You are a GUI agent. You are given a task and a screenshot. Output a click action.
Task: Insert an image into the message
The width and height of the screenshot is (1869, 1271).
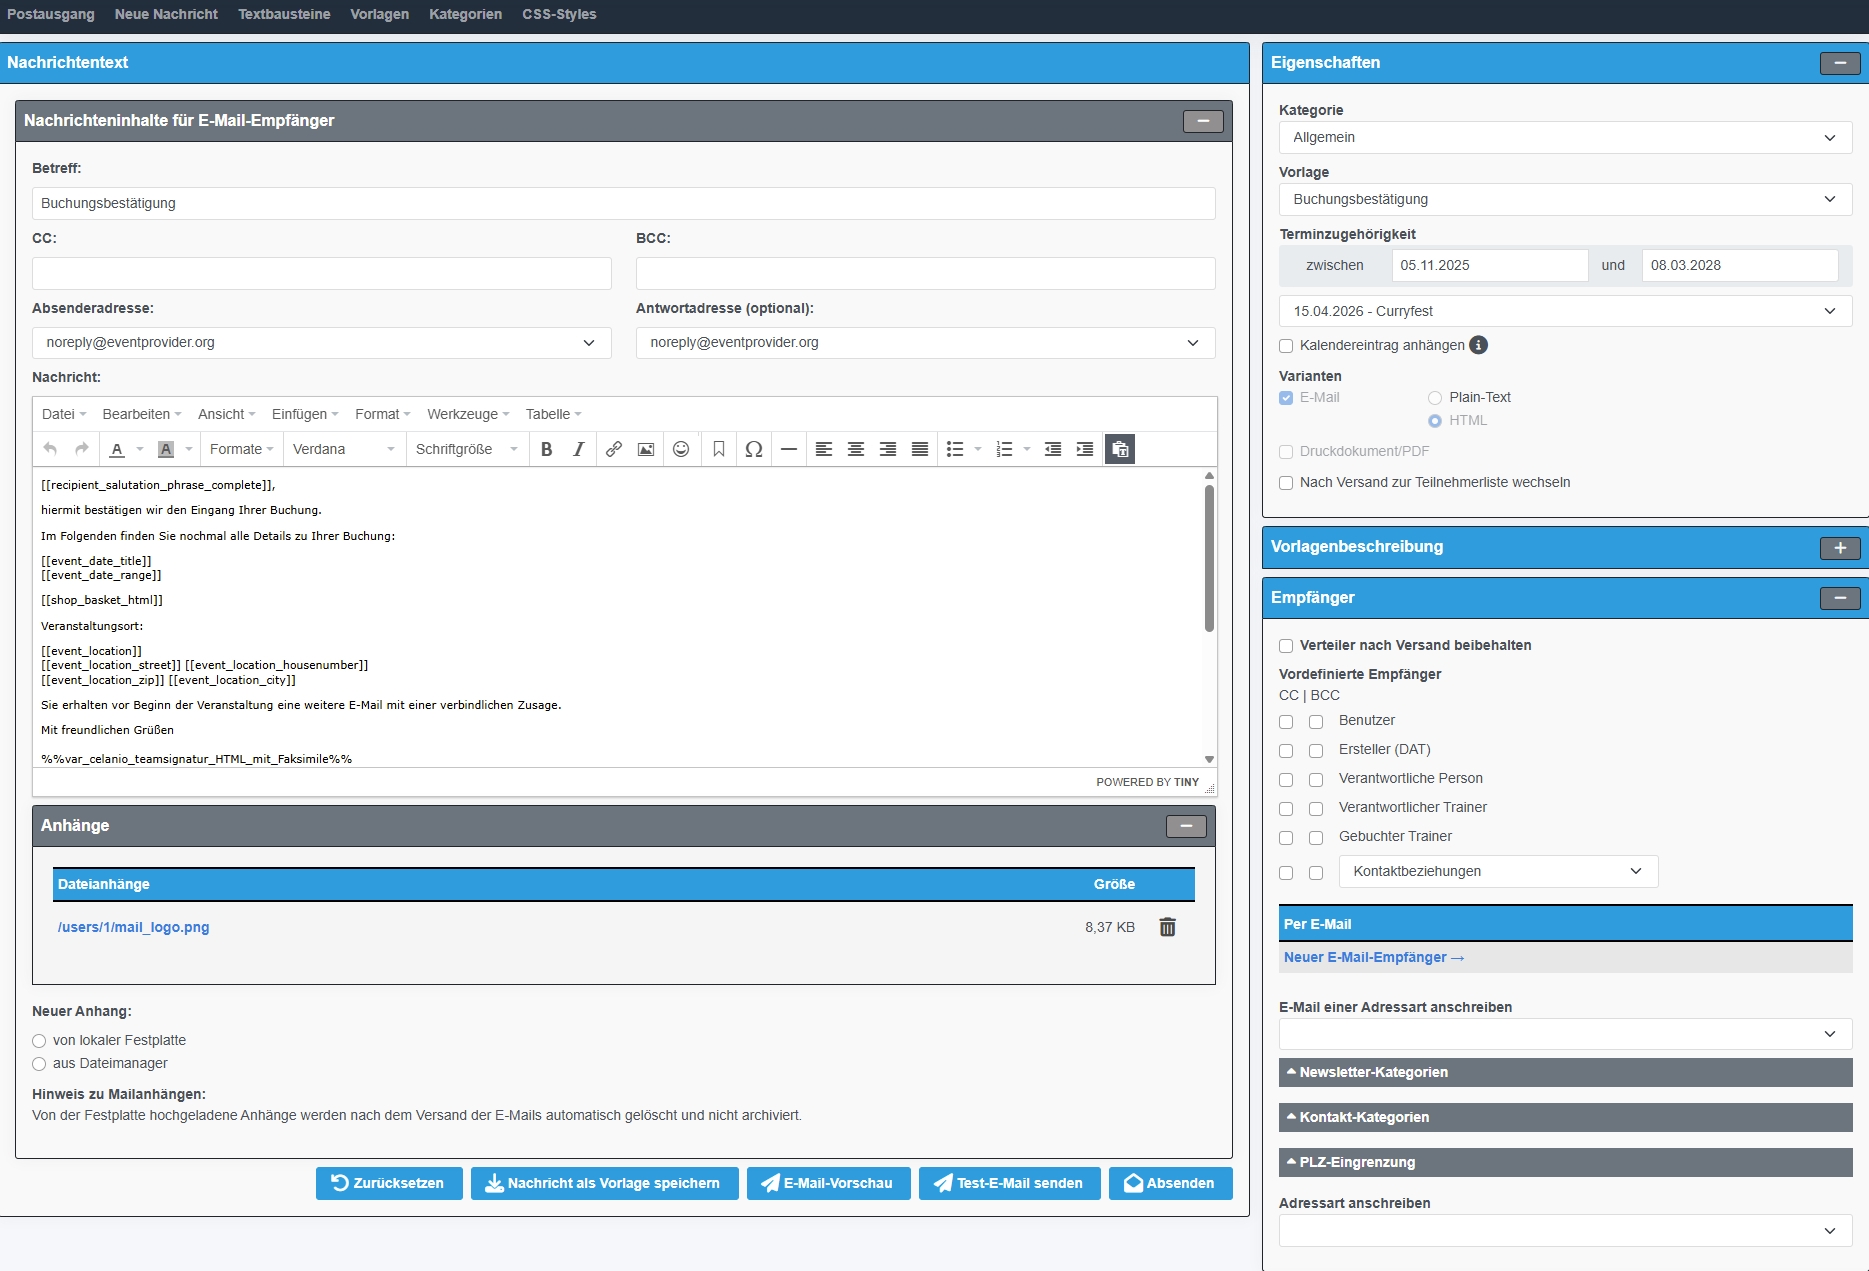coord(646,449)
